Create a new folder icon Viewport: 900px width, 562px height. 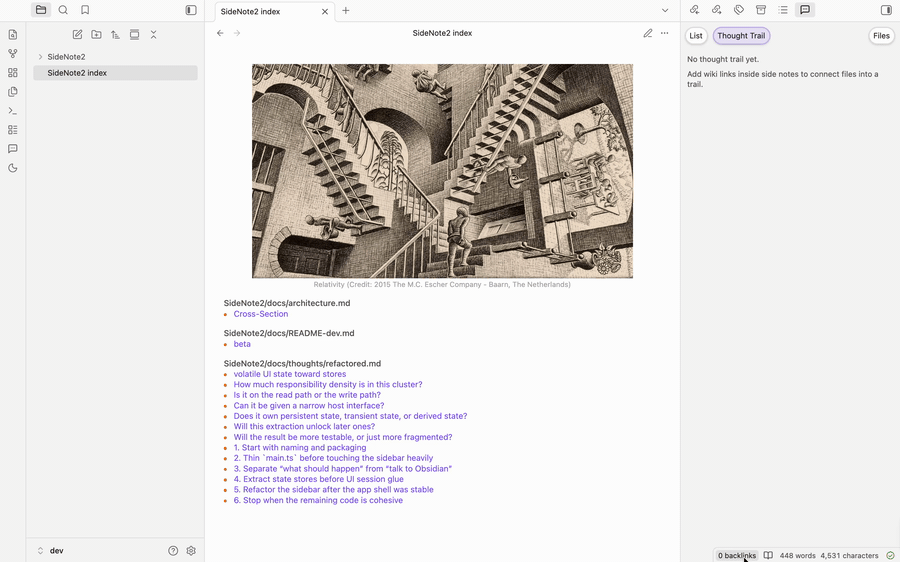[x=96, y=34]
